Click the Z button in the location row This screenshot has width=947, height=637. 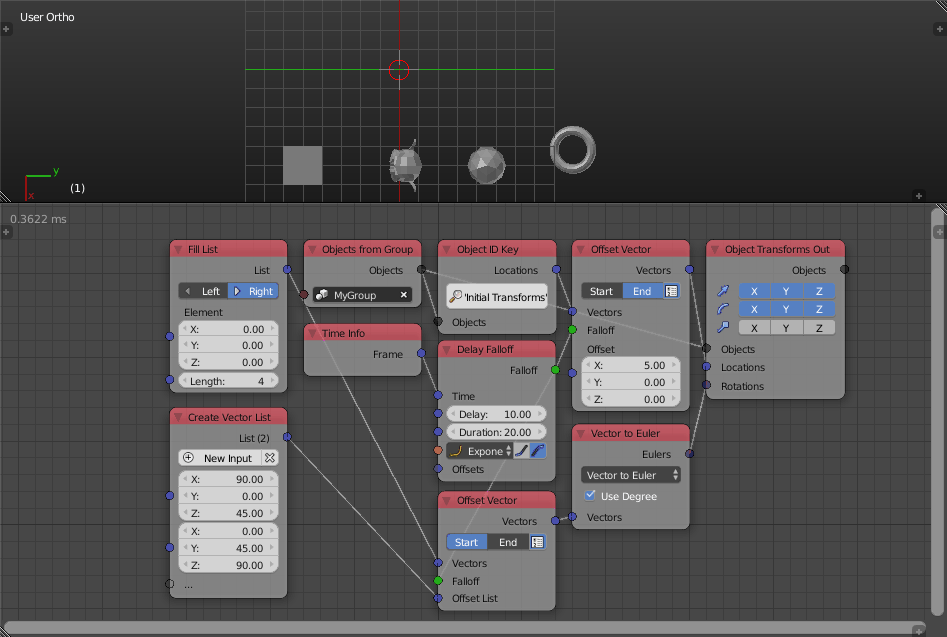click(819, 290)
